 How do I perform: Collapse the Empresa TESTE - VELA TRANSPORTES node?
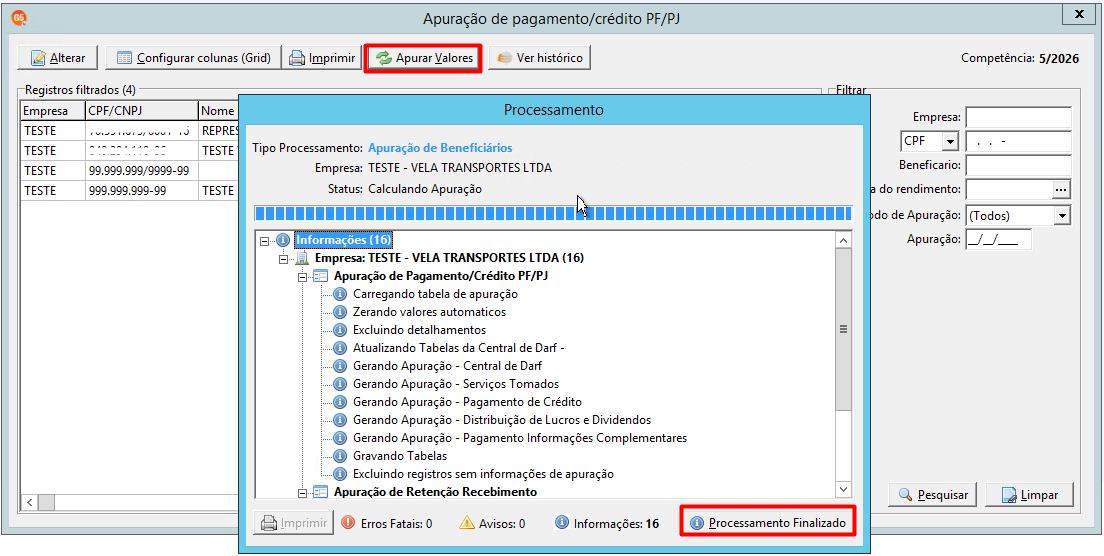[x=284, y=258]
